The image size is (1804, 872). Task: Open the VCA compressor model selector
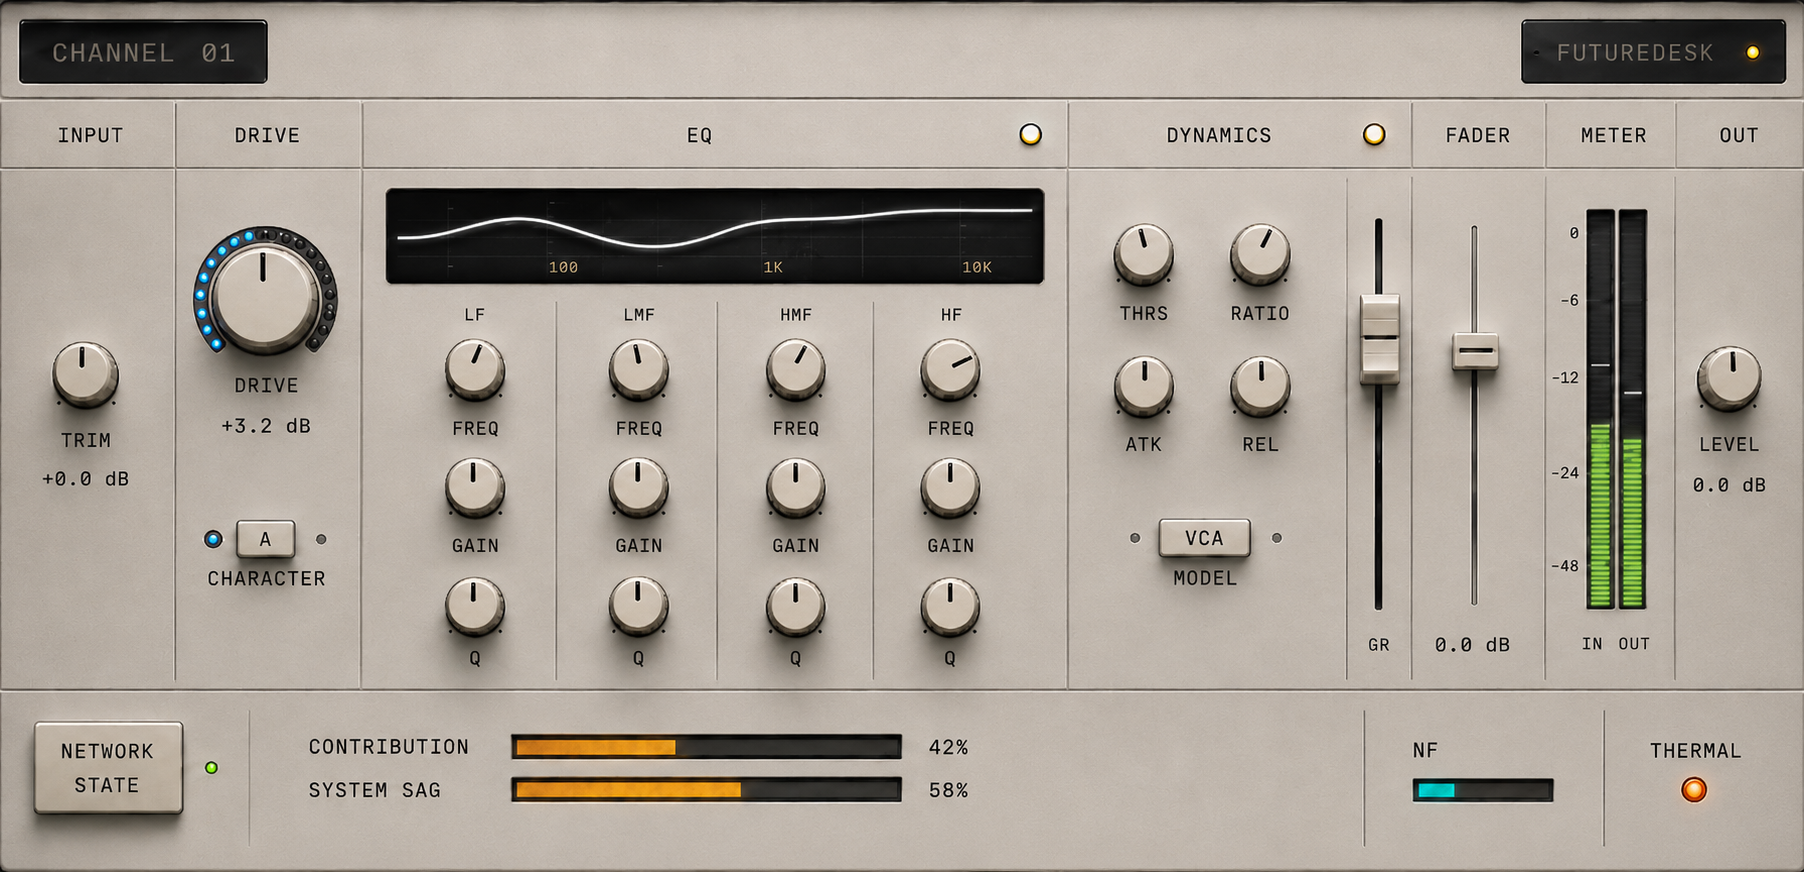1204,538
